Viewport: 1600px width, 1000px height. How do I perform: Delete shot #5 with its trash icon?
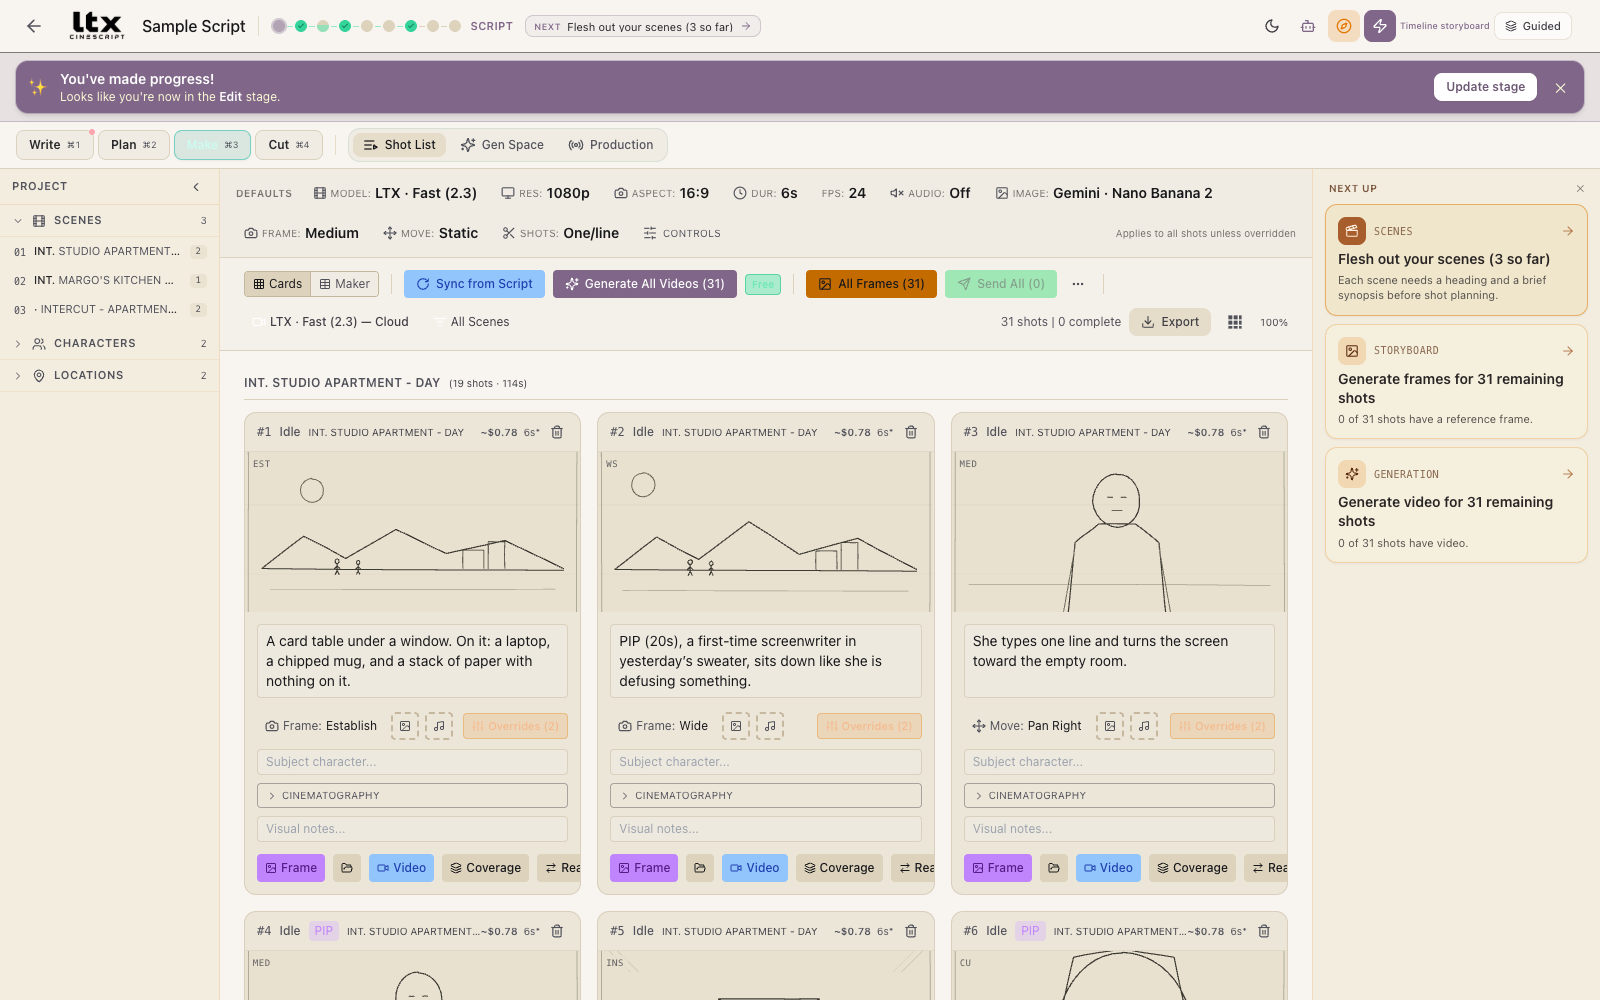click(911, 931)
